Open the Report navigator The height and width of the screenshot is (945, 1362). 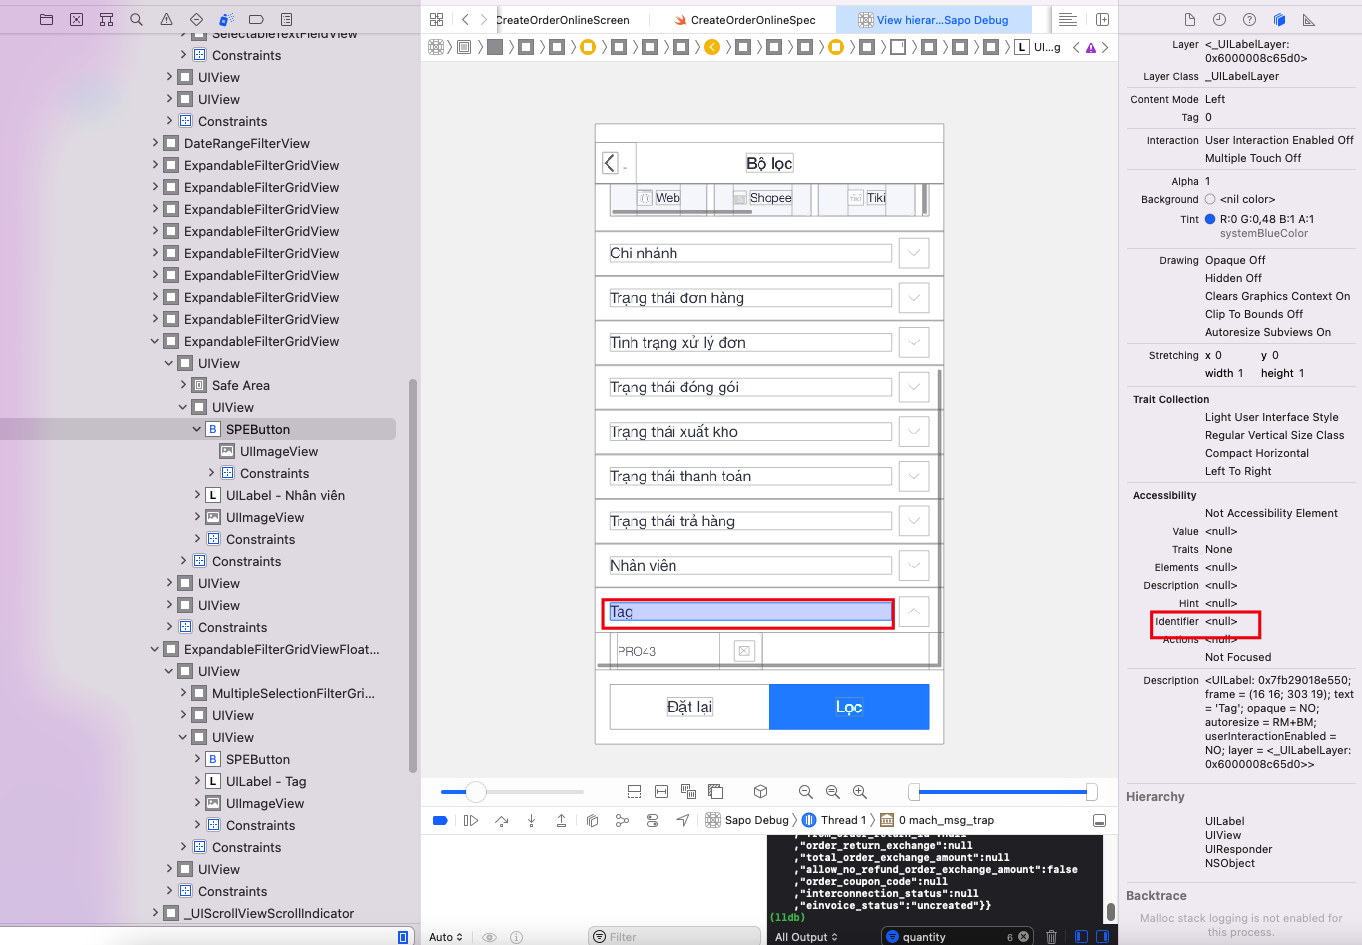click(x=287, y=19)
